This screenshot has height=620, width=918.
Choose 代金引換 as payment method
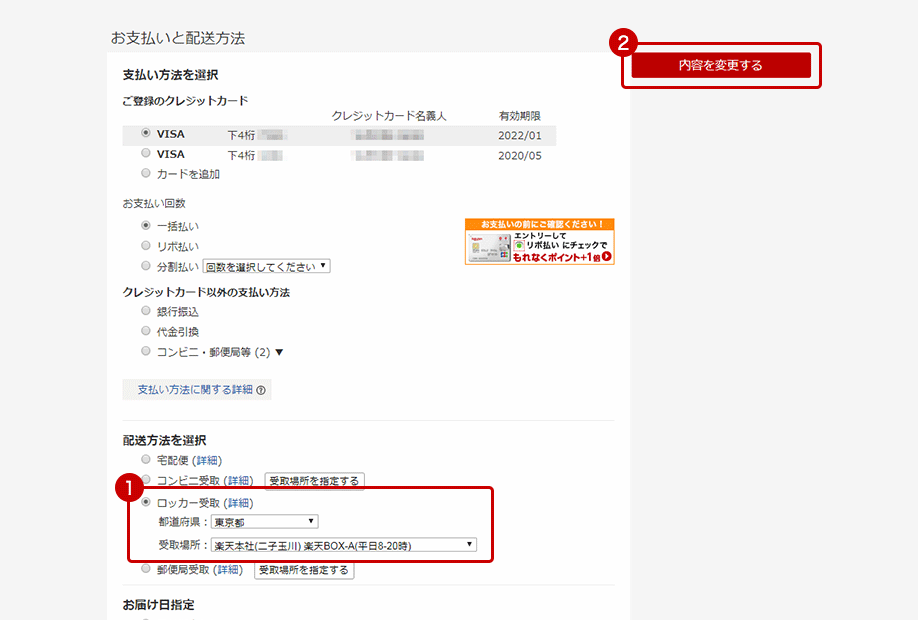(147, 331)
